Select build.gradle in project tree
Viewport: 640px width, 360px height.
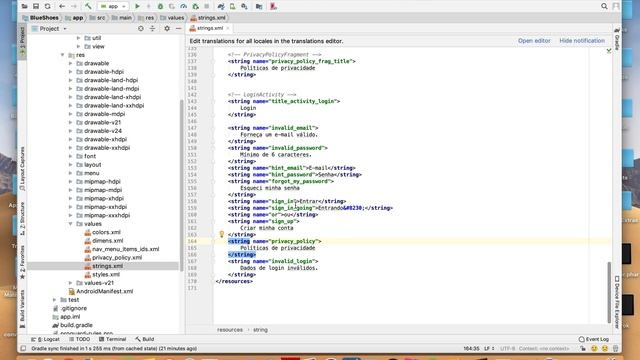click(72, 325)
